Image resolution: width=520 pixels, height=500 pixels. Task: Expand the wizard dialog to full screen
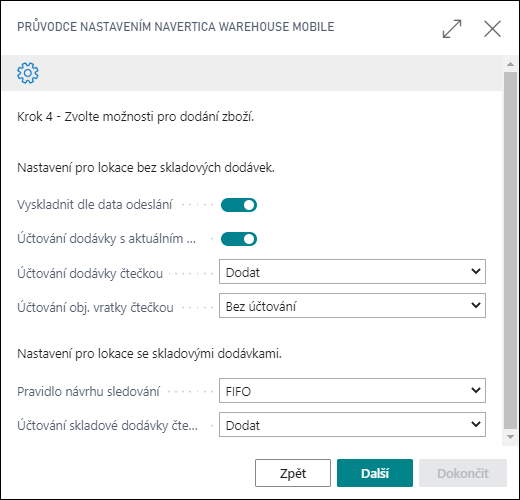[x=452, y=29]
